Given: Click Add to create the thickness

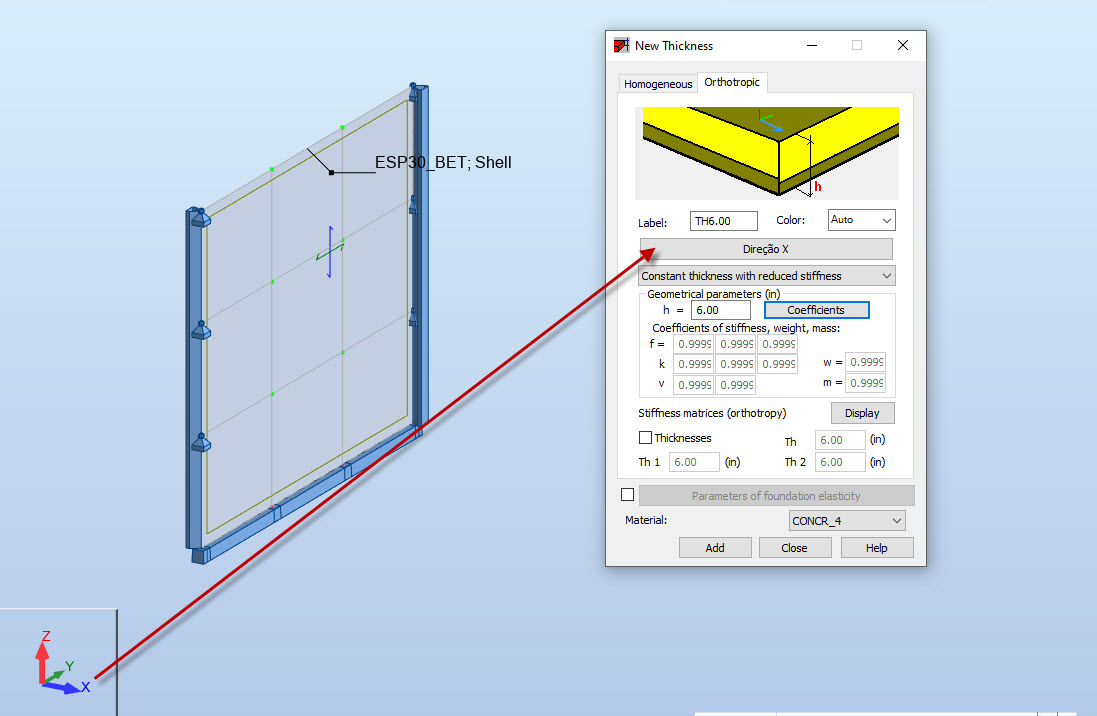Looking at the screenshot, I should click(715, 547).
